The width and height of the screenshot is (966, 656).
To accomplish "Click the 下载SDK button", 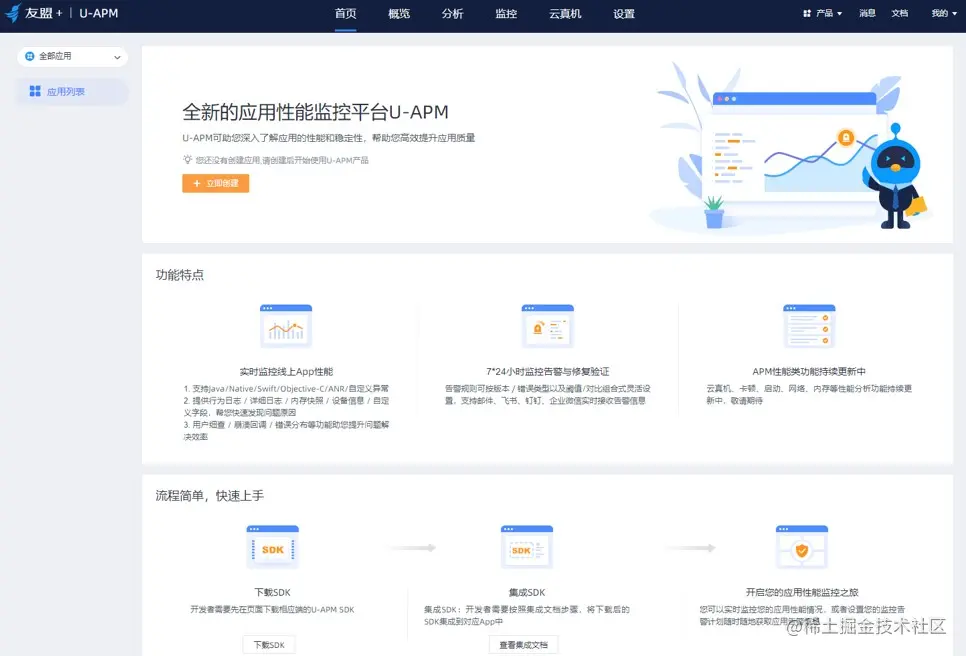I will coord(269,644).
